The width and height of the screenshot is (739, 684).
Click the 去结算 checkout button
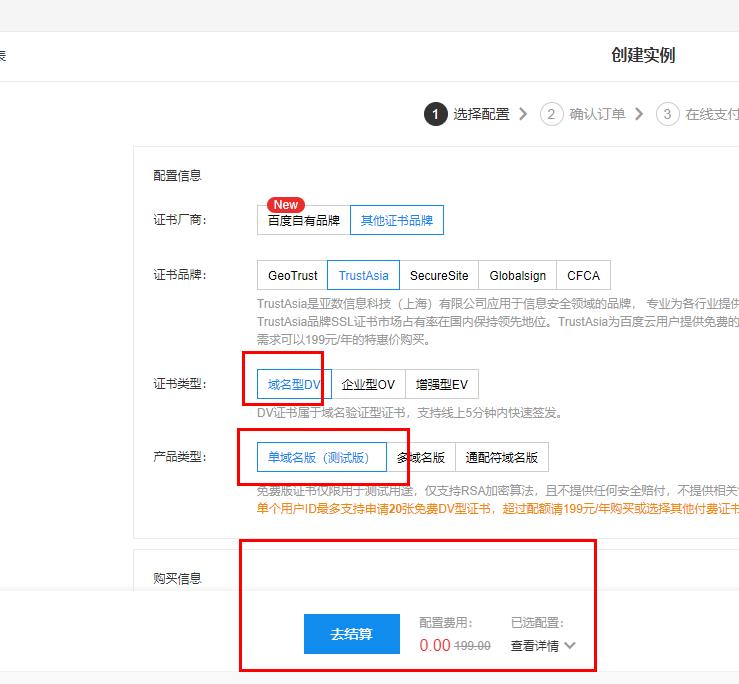point(351,634)
